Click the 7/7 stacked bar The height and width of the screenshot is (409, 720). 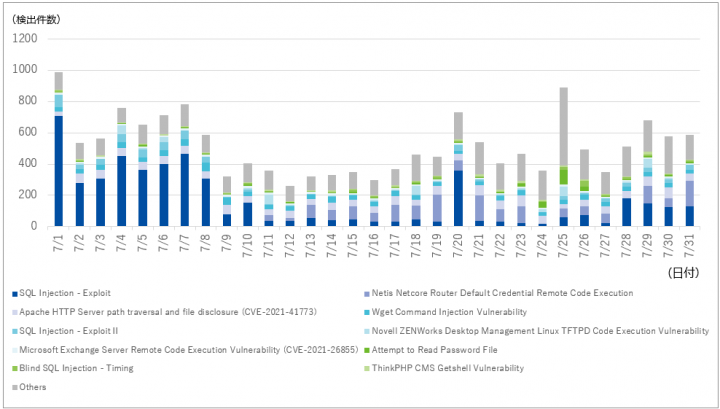[185, 165]
